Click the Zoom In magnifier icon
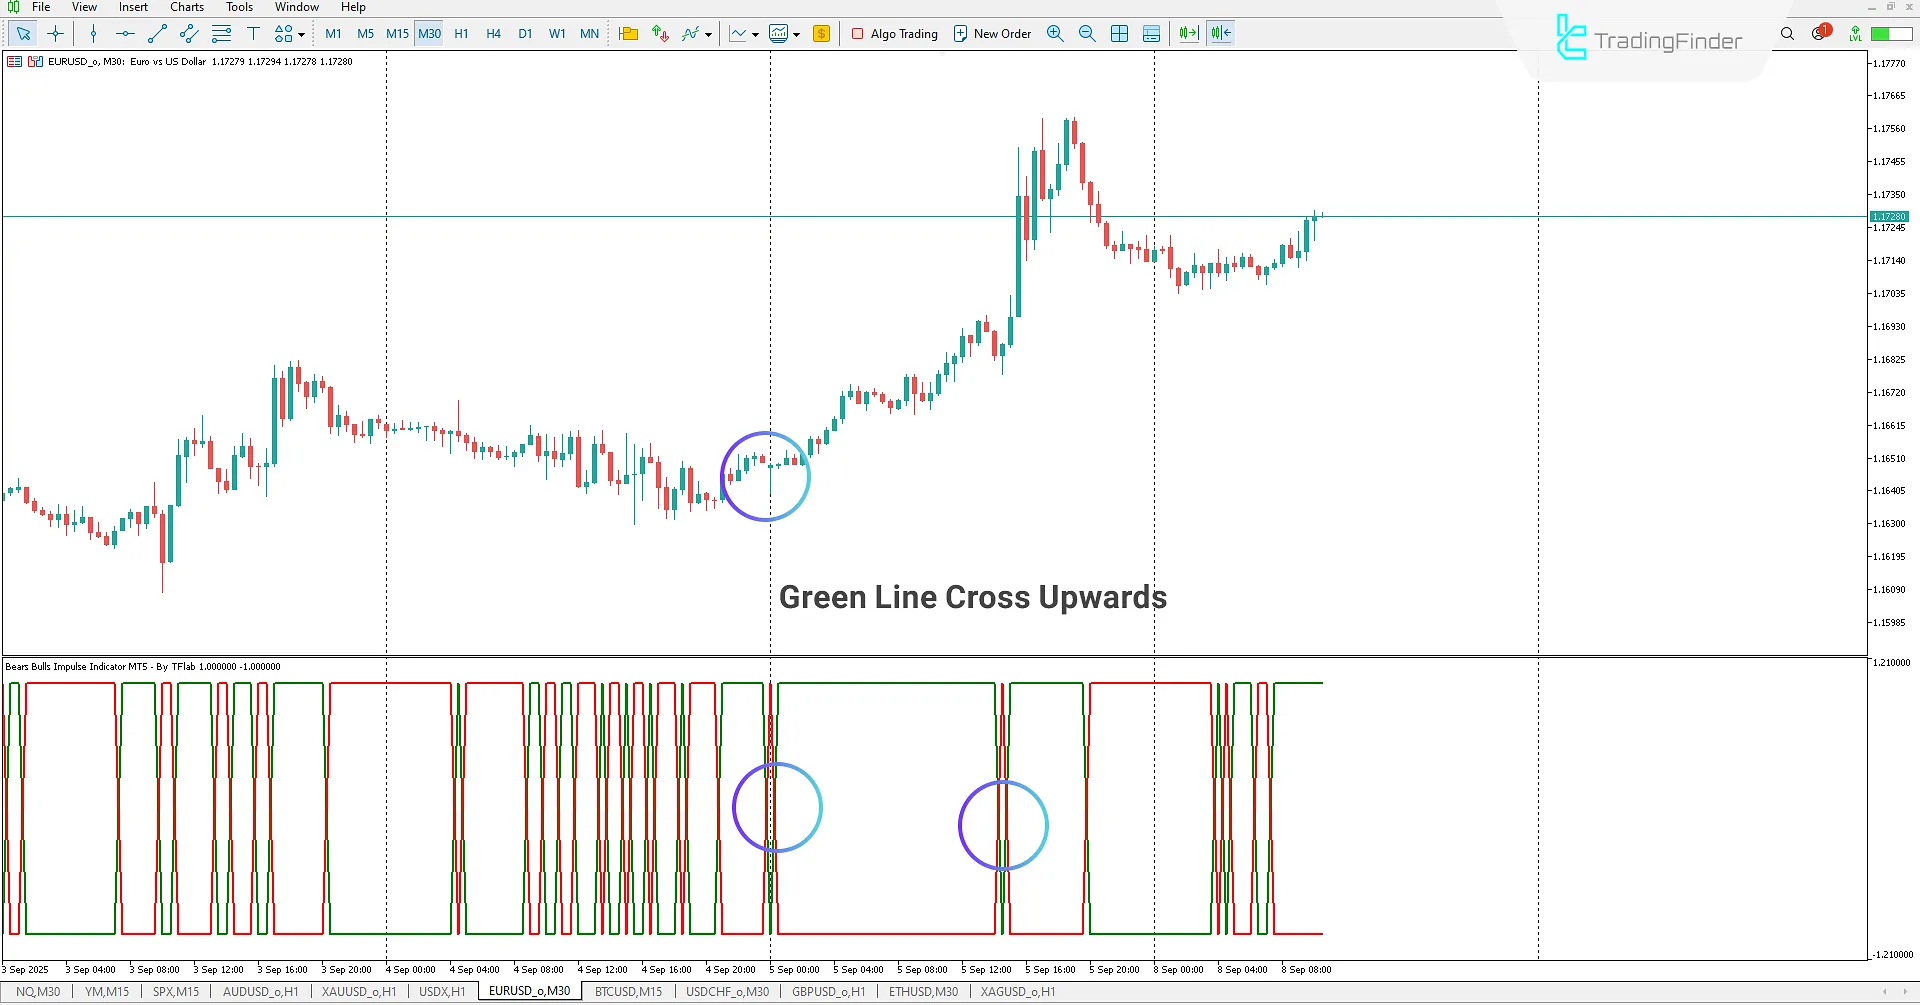 1055,33
